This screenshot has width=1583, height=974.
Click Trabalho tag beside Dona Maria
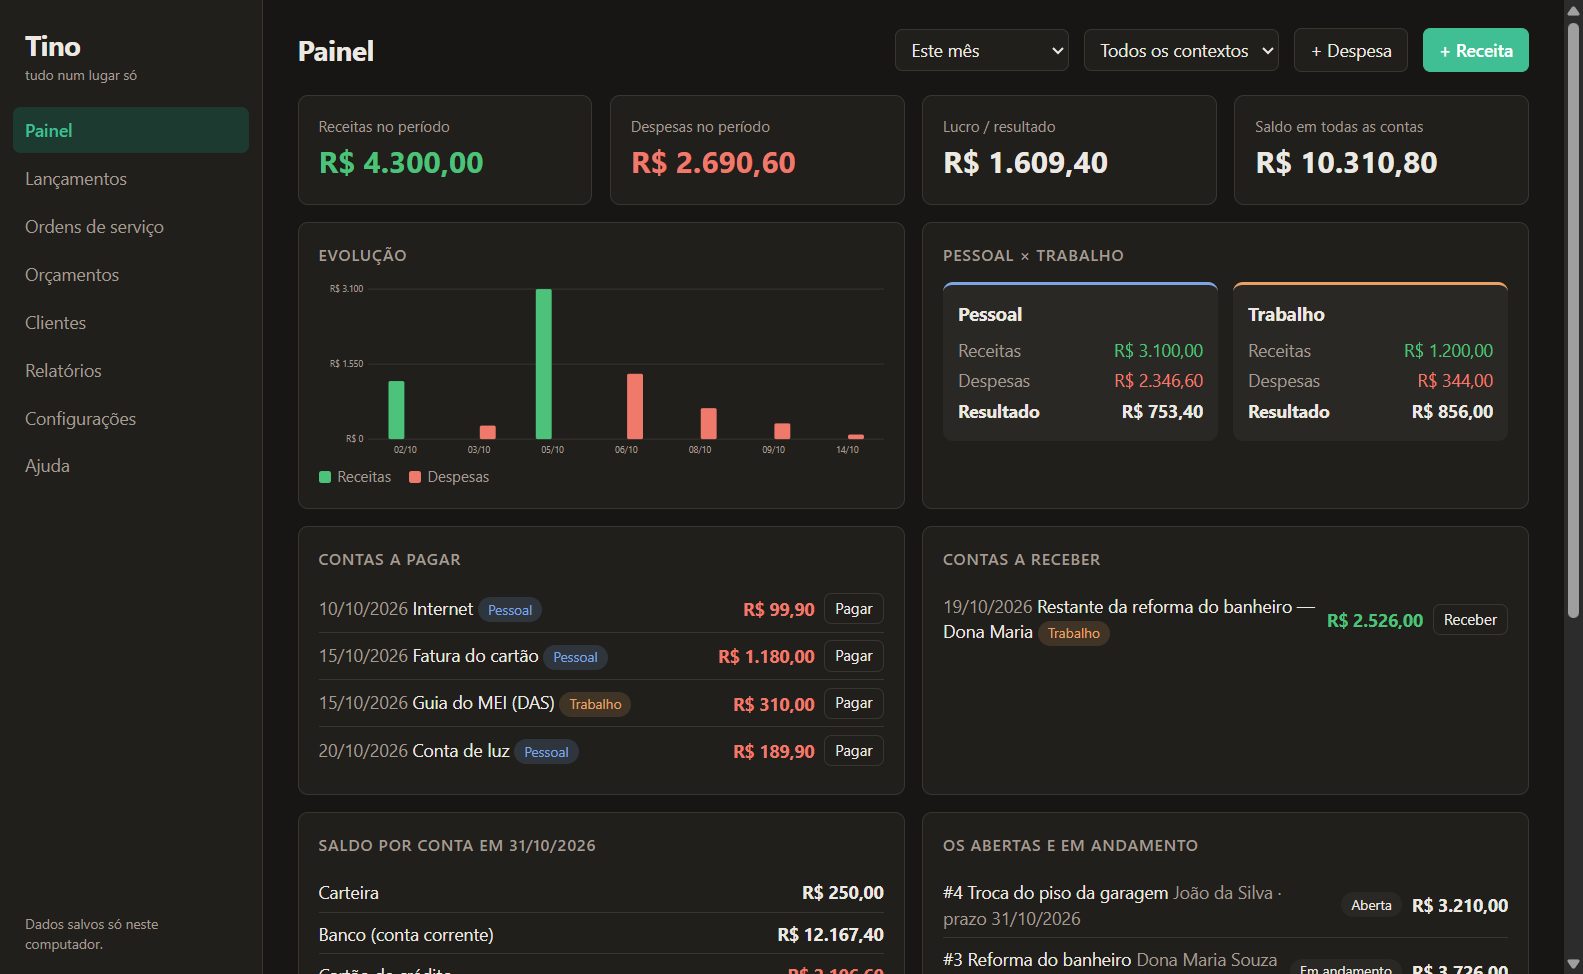click(x=1074, y=633)
